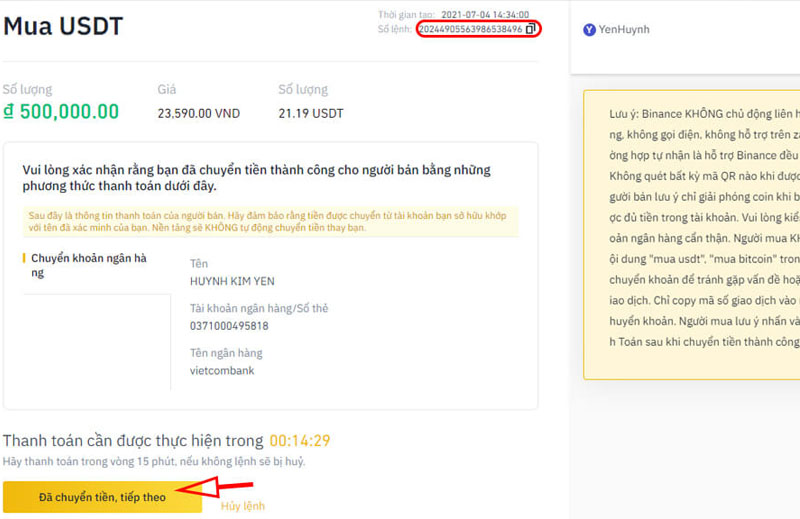Click the price 23,590.00 VND
Viewport: 800px width, 519px height.
point(198,113)
